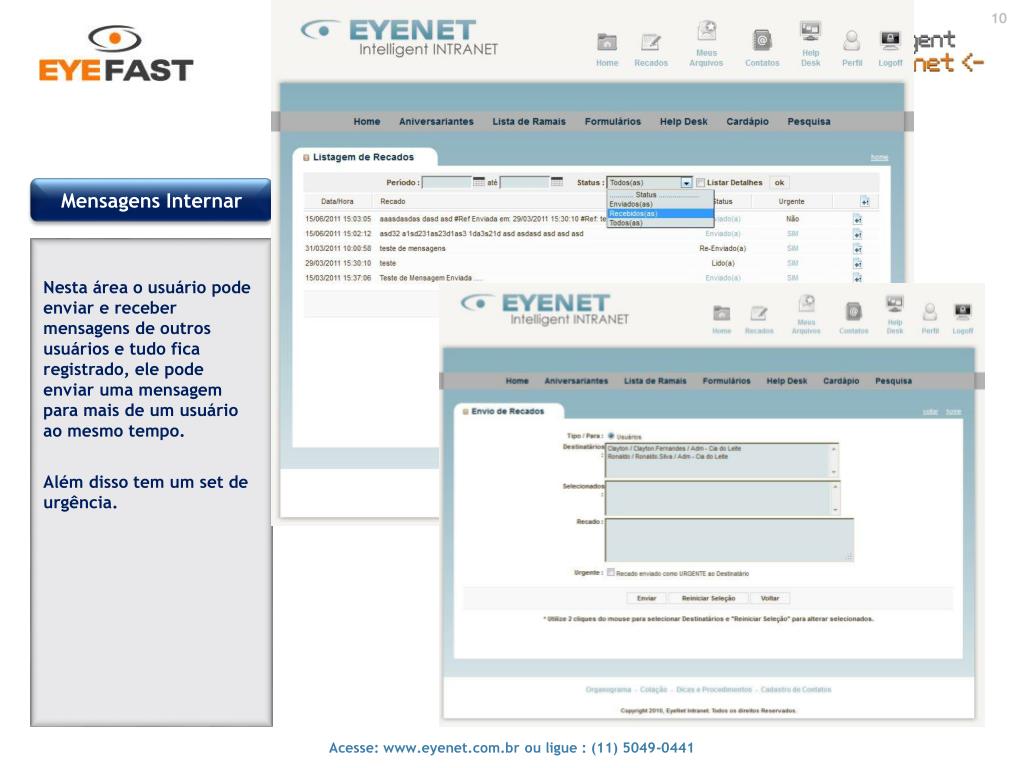Open Home icon in back window header

click(x=607, y=50)
